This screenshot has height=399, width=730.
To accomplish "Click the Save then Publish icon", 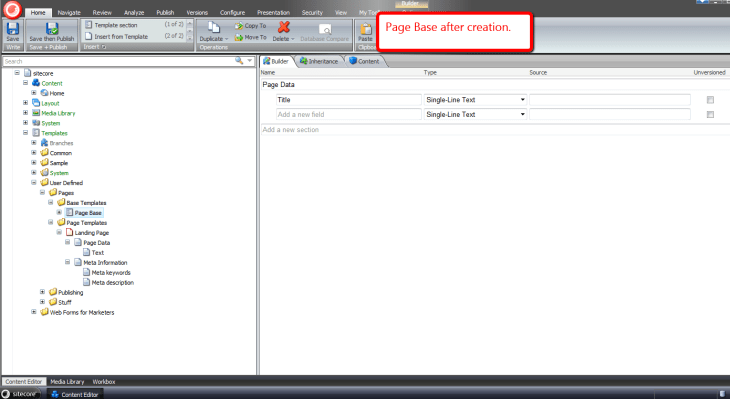I will pos(52,28).
